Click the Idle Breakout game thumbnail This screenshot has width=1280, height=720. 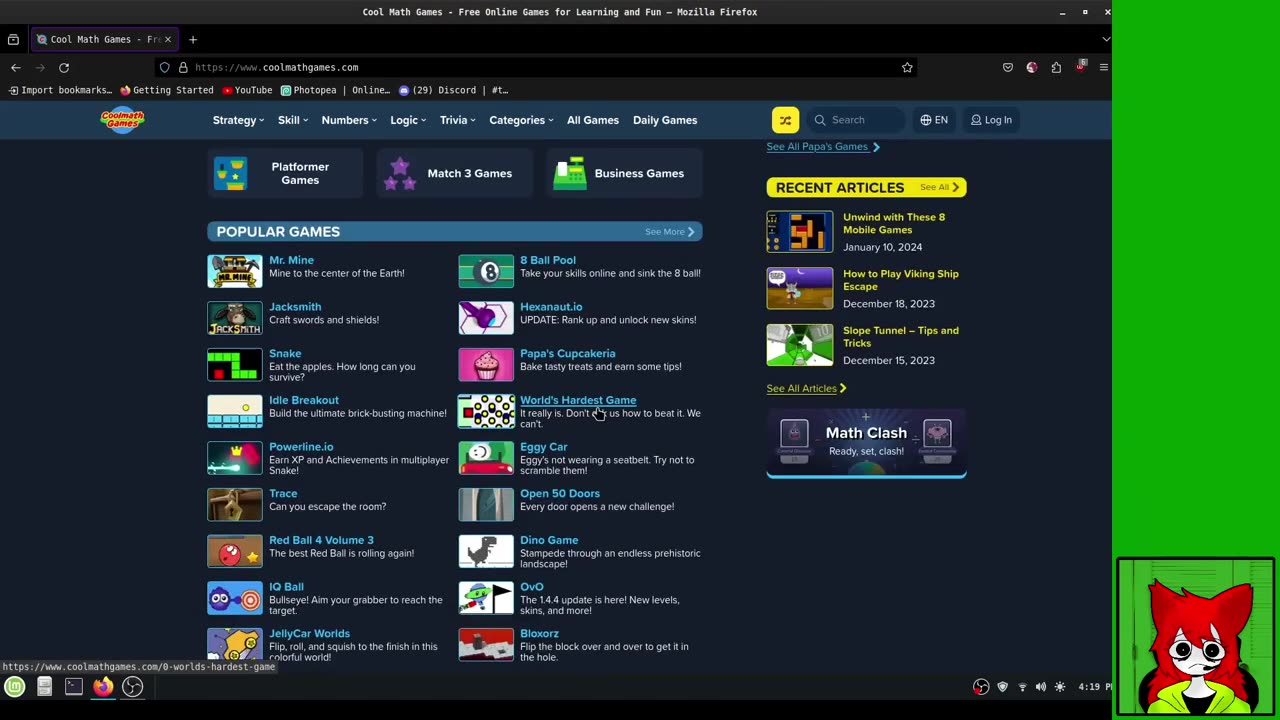[235, 411]
